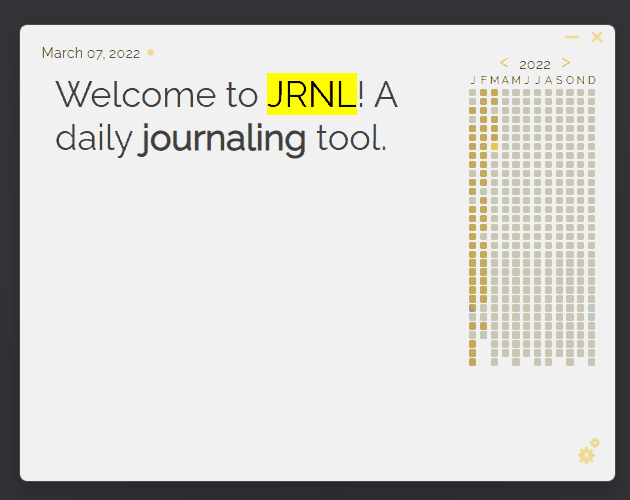The width and height of the screenshot is (630, 500).
Task: Pick the N (November) month header
Action: (581, 80)
